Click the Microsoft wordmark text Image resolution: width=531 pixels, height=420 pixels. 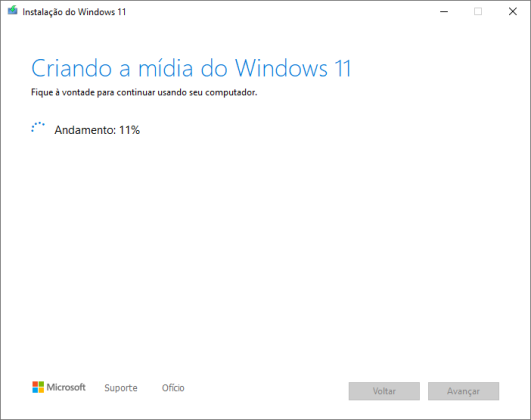click(x=66, y=387)
